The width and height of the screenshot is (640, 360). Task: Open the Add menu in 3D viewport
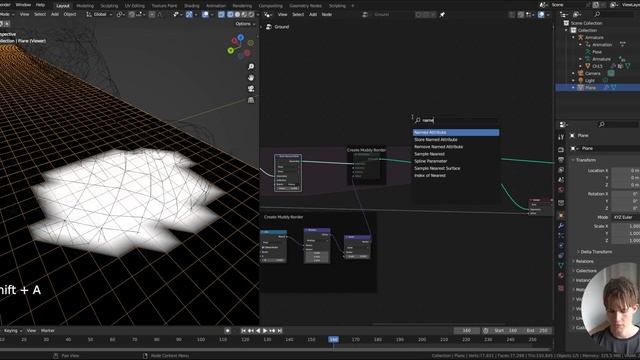tap(55, 14)
